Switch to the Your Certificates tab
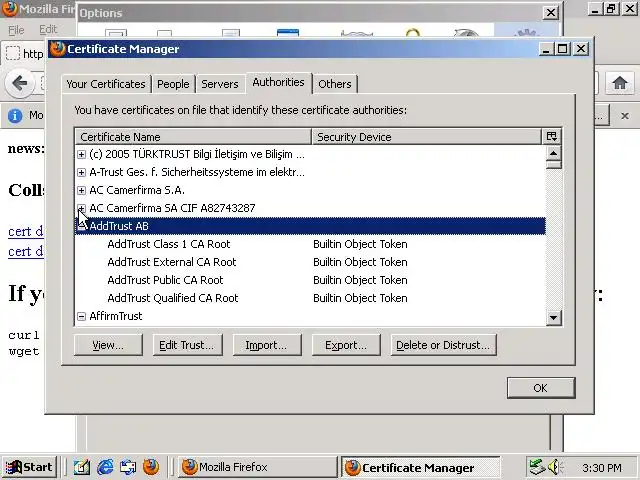640x480 pixels. (x=106, y=84)
